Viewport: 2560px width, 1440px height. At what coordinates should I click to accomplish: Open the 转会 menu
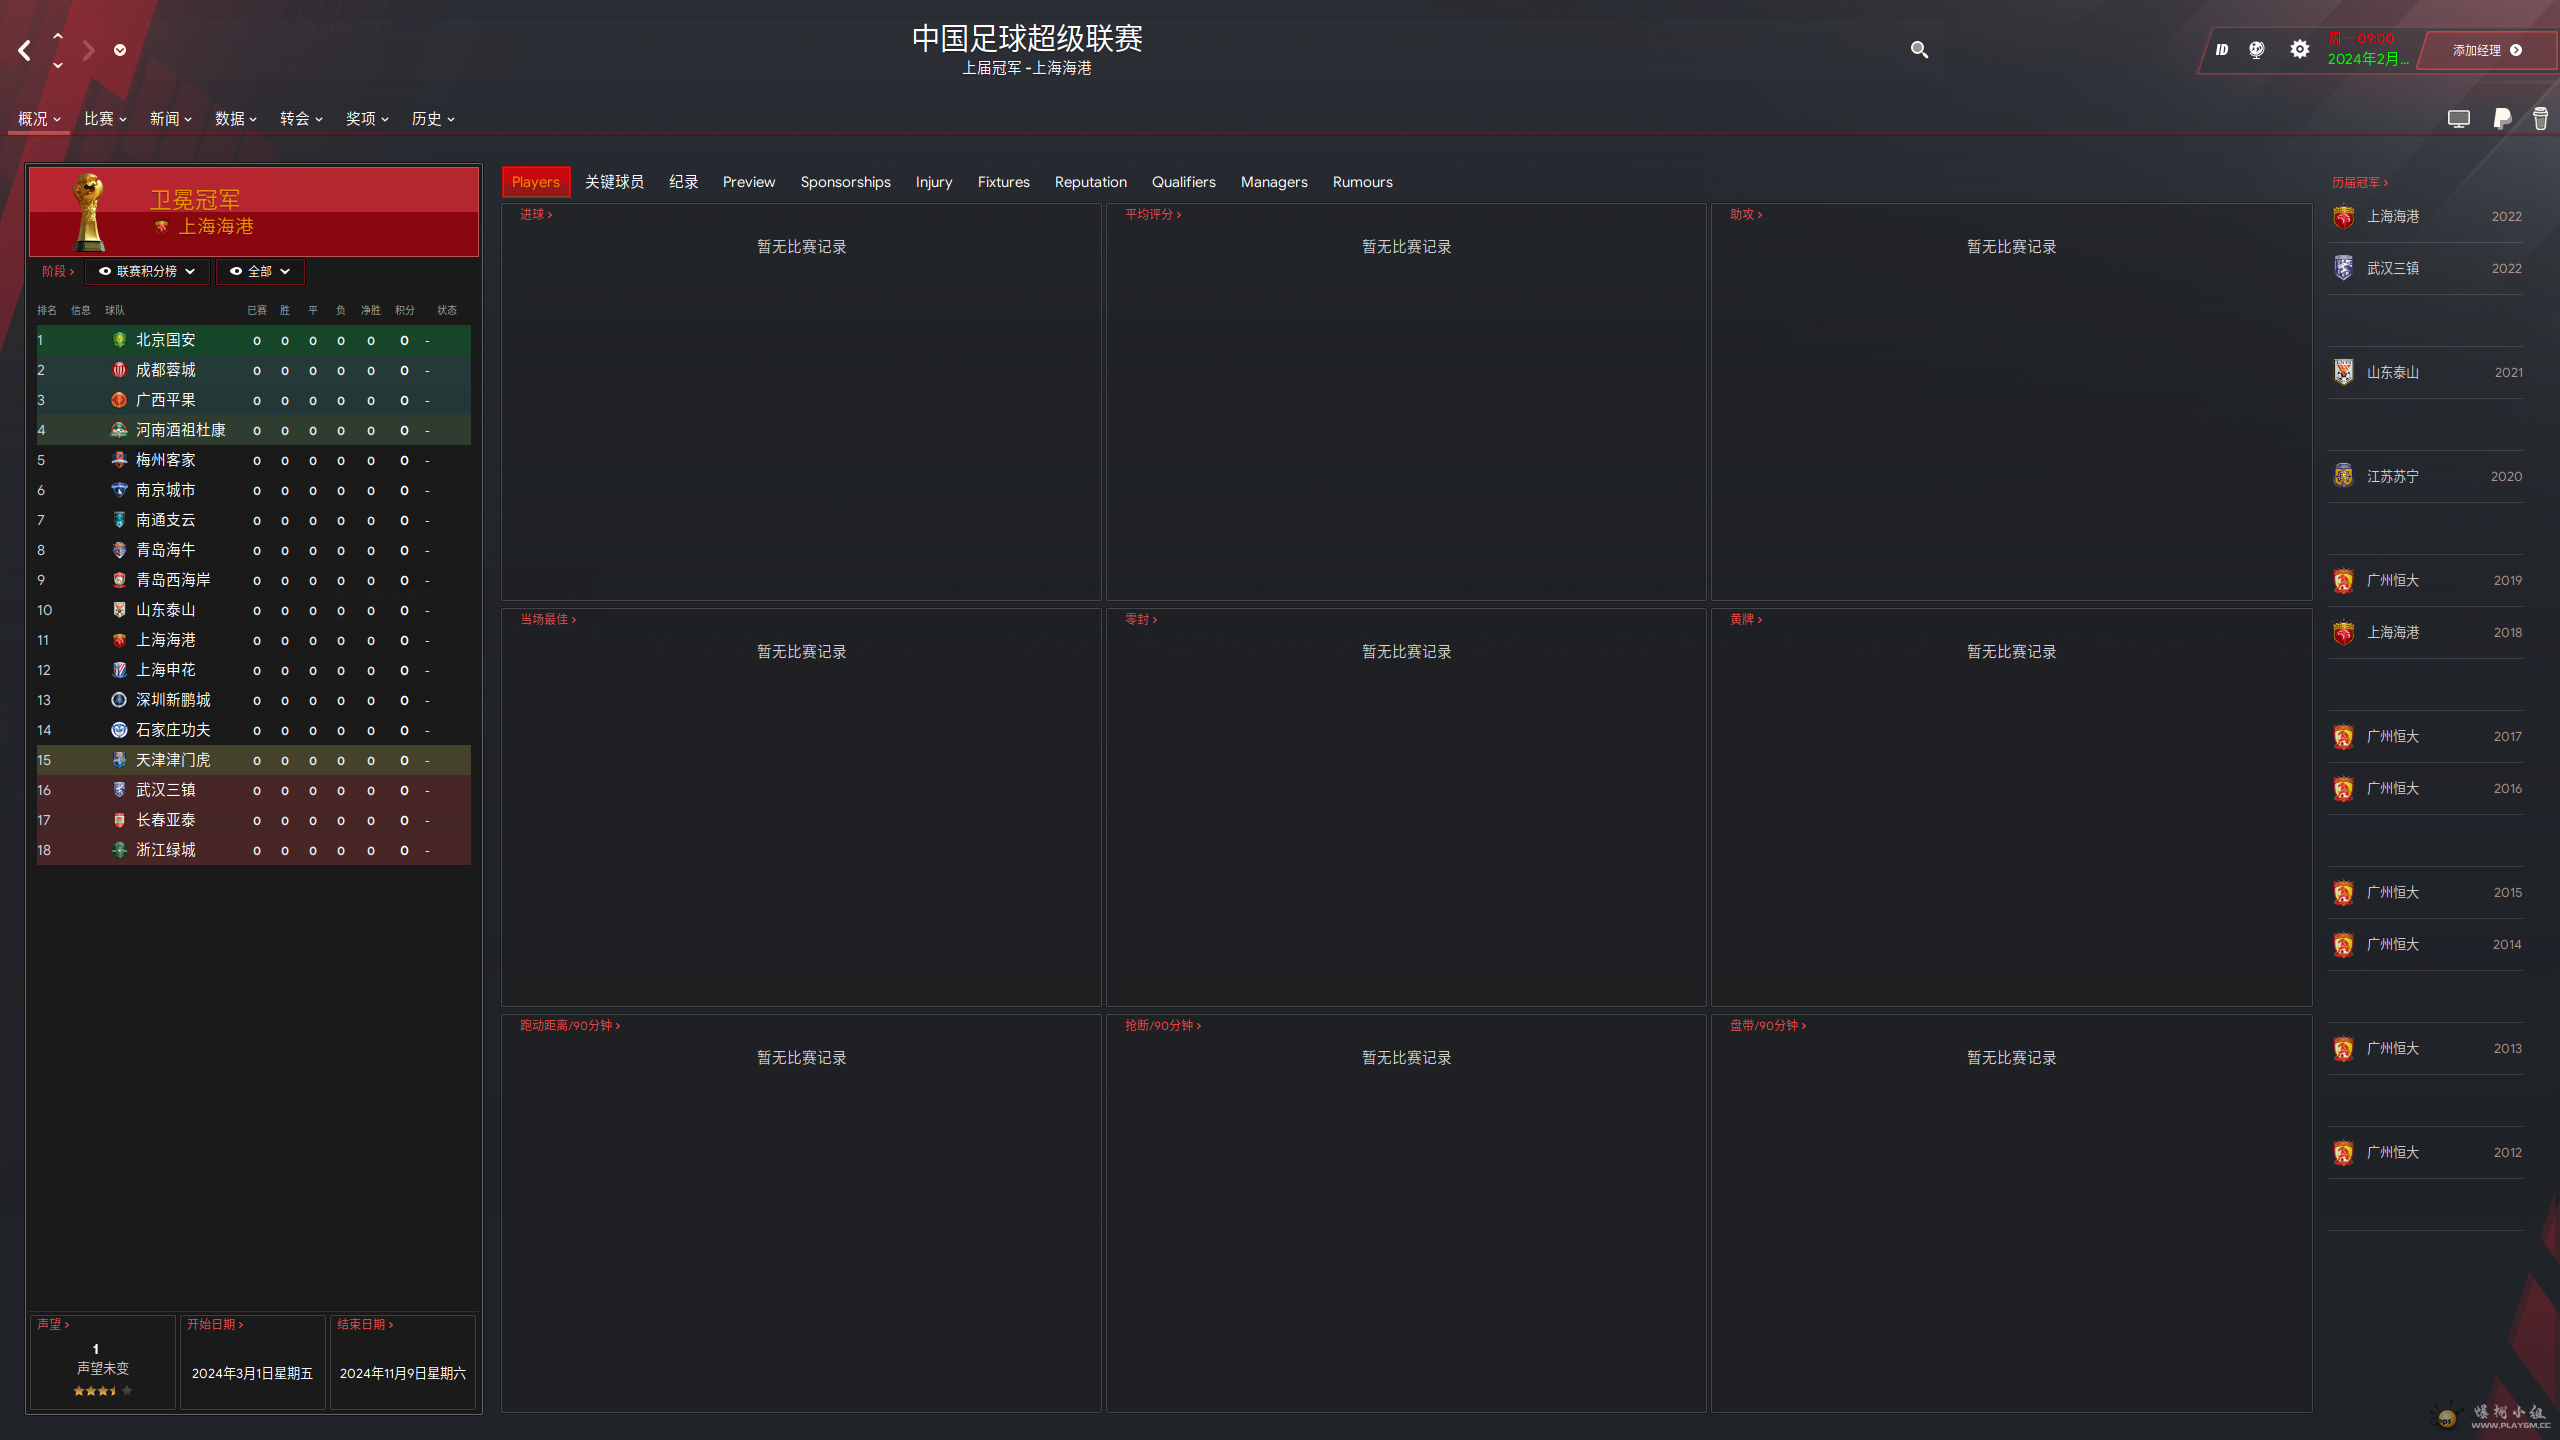click(x=301, y=119)
